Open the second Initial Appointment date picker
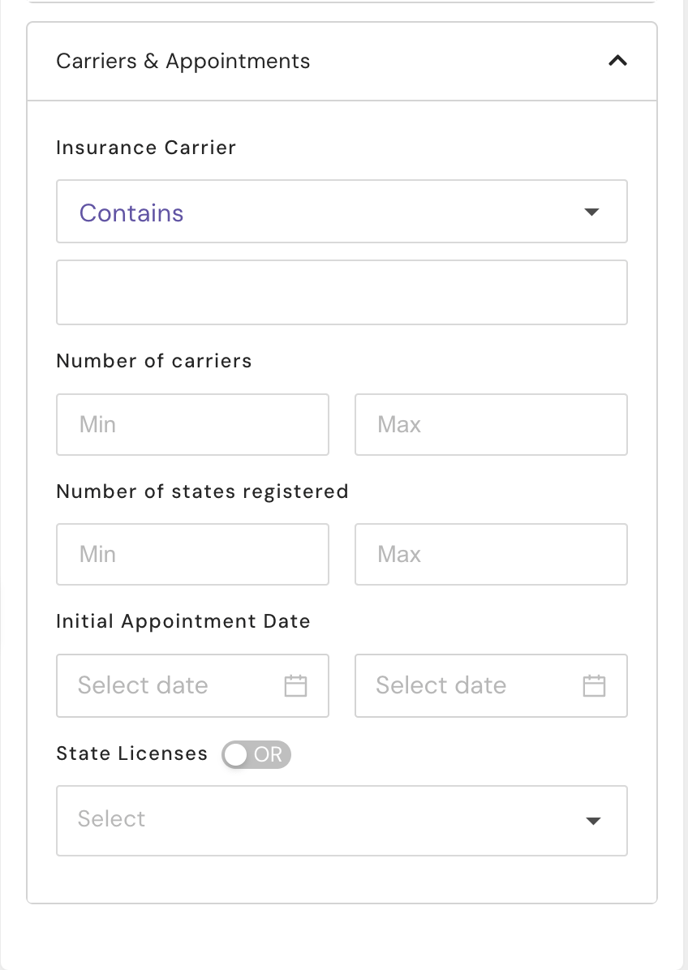Viewport: 688px width, 970px height. pos(491,685)
